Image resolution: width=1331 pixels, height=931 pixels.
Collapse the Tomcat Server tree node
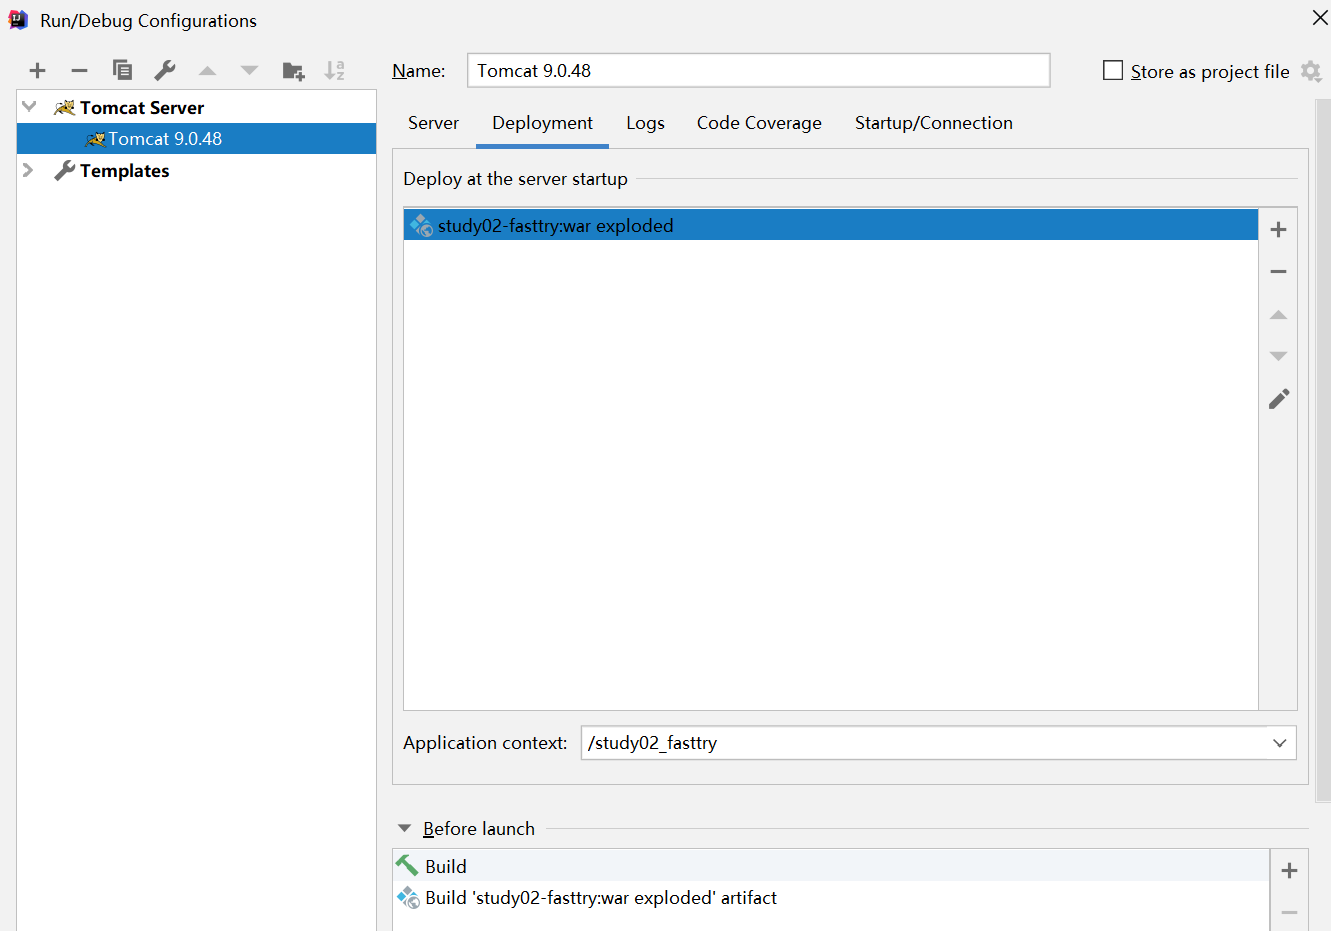[x=29, y=106]
